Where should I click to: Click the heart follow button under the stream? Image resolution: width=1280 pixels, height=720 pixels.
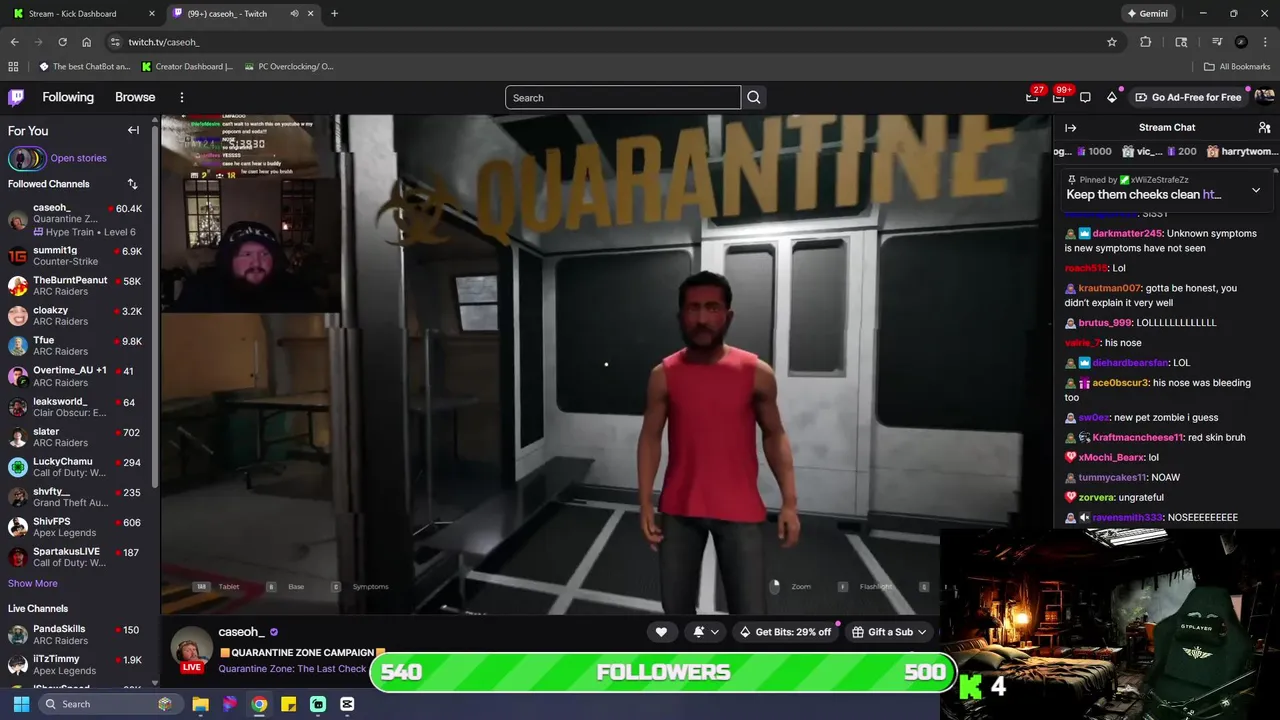tap(661, 632)
